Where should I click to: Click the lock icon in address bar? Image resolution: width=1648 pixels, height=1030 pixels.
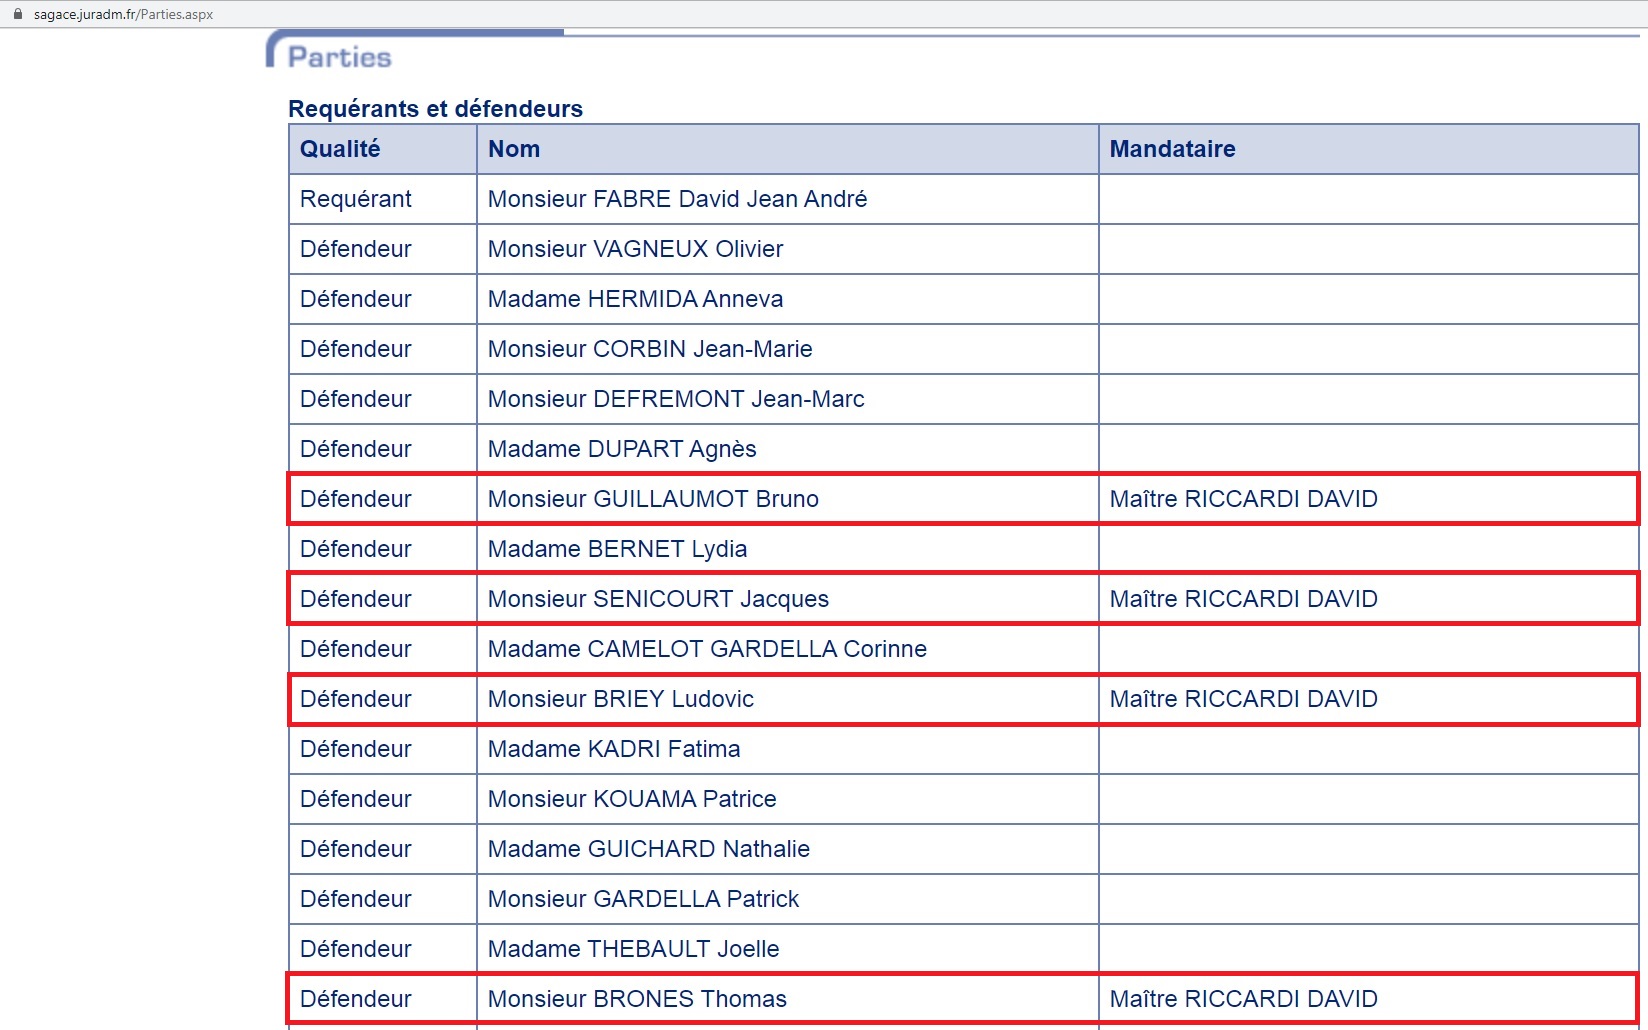(17, 14)
